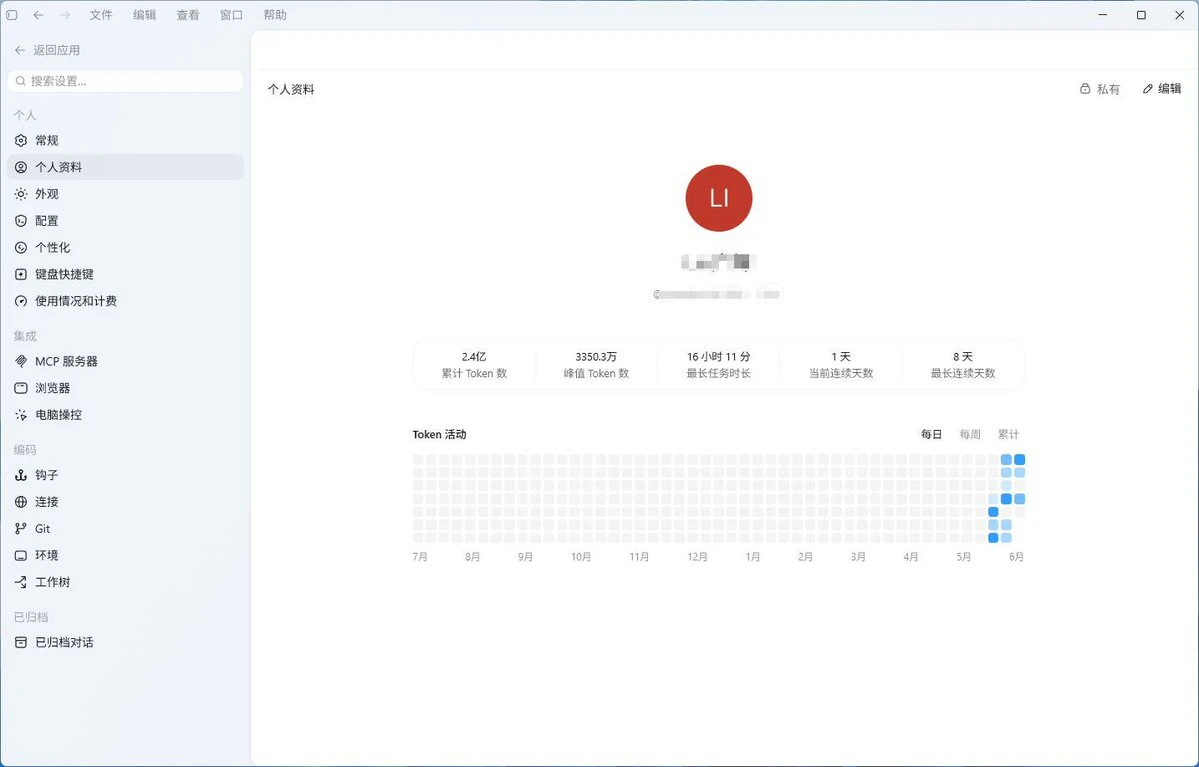Open the 帮助 menu
The image size is (1199, 767).
(275, 15)
